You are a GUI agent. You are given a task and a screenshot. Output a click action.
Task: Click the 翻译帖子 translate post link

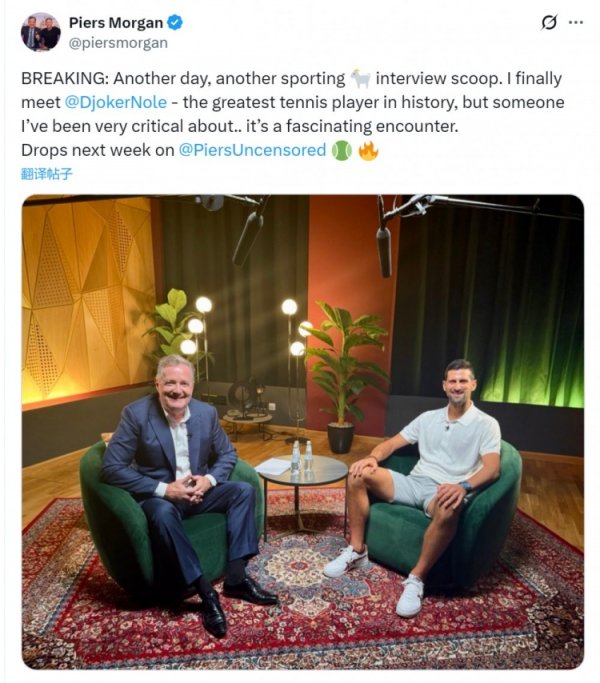point(46,174)
